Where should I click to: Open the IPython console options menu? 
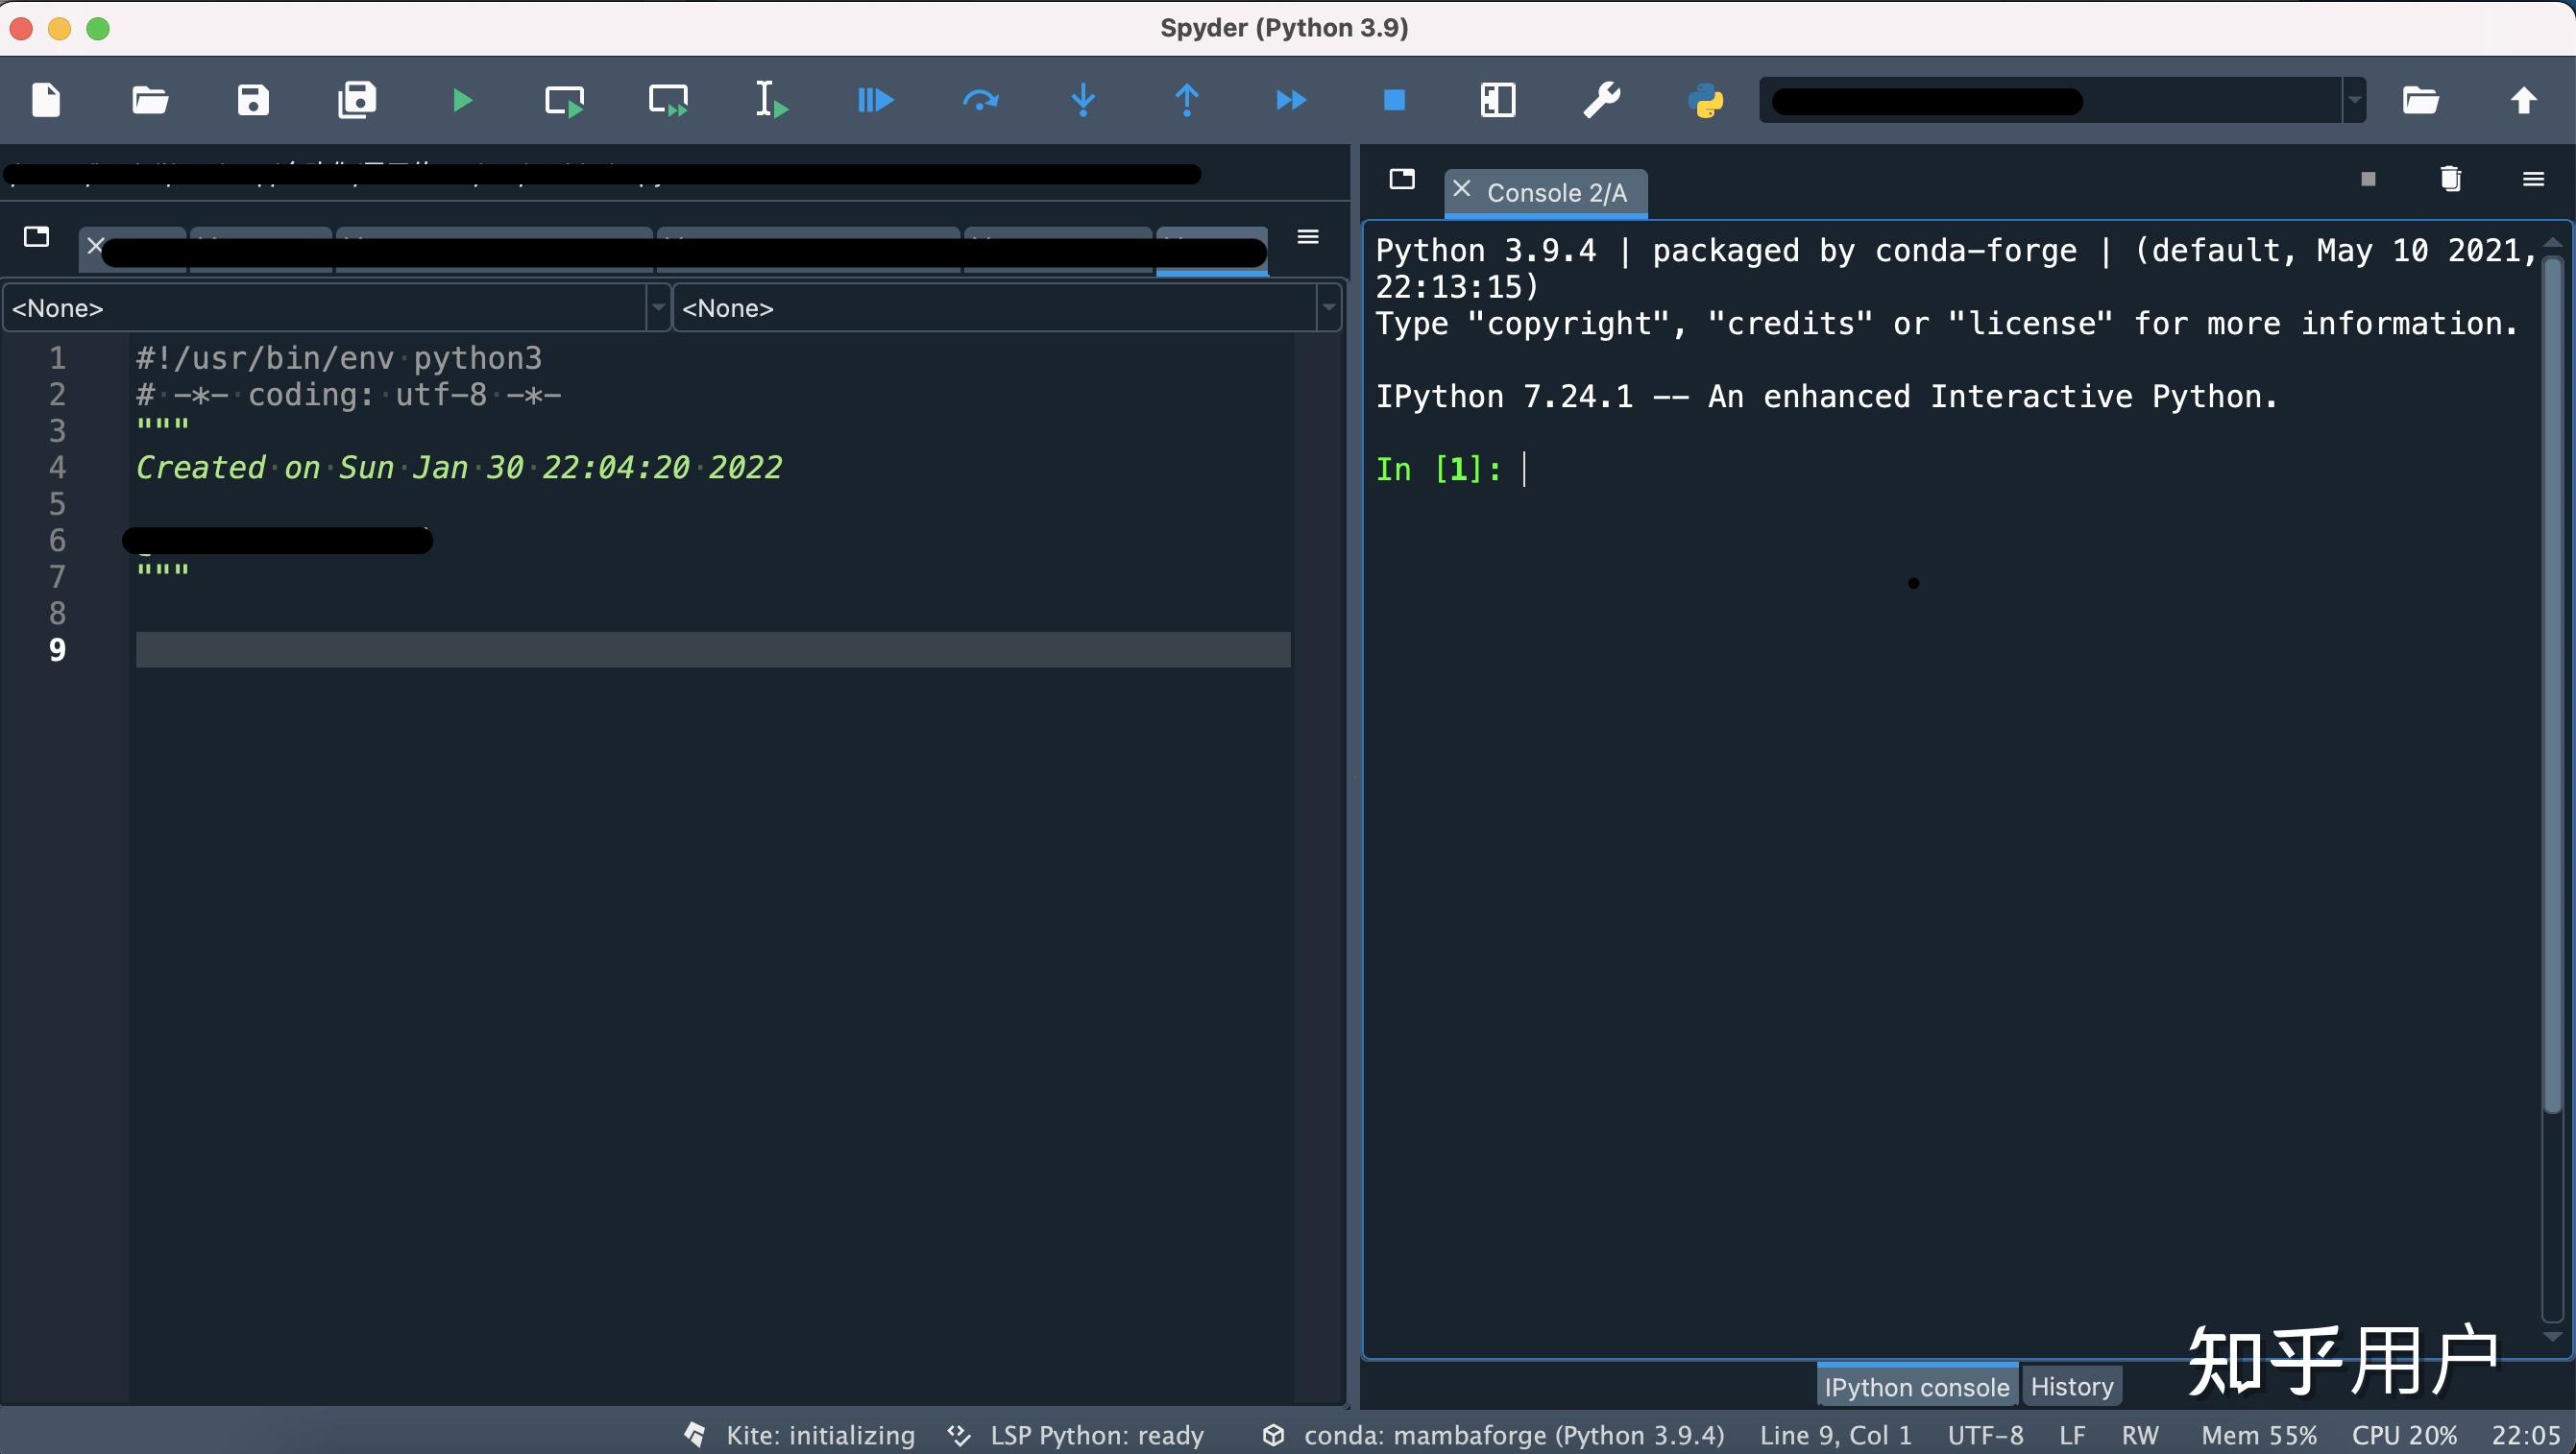2533,179
